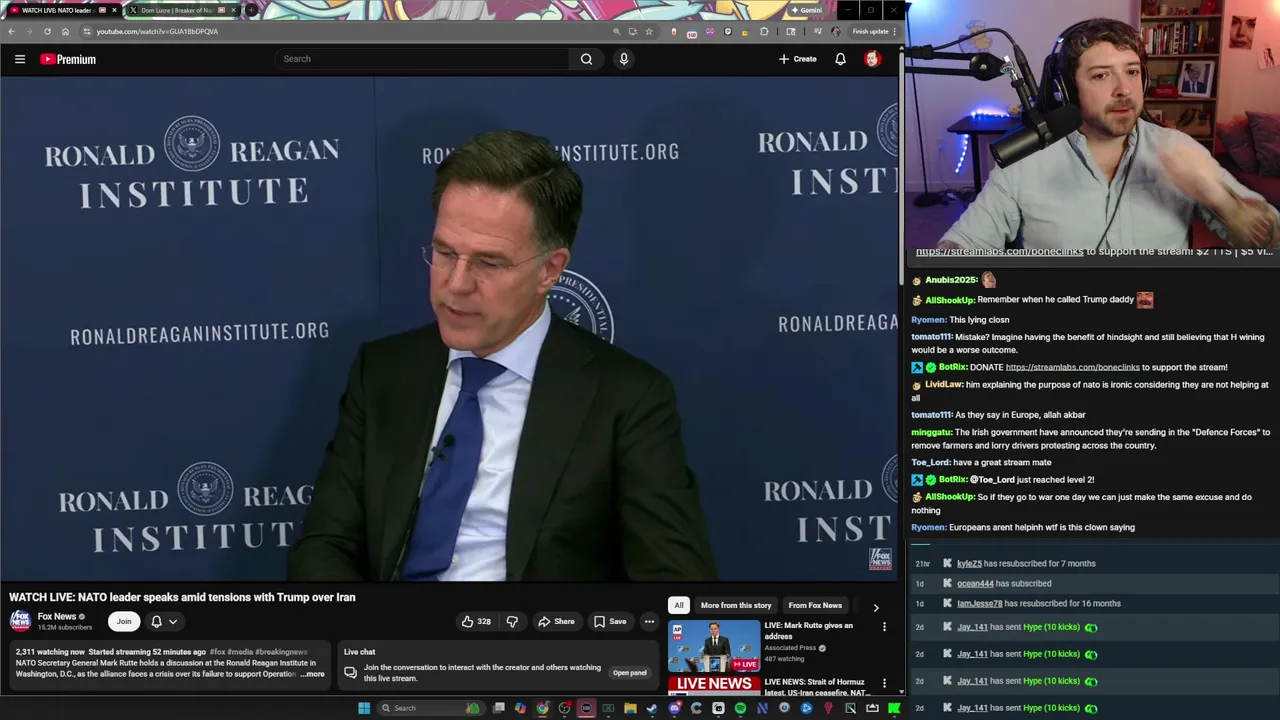1280x720 pixels.
Task: Open the Fox News channel avatar
Action: pyautogui.click(x=20, y=621)
